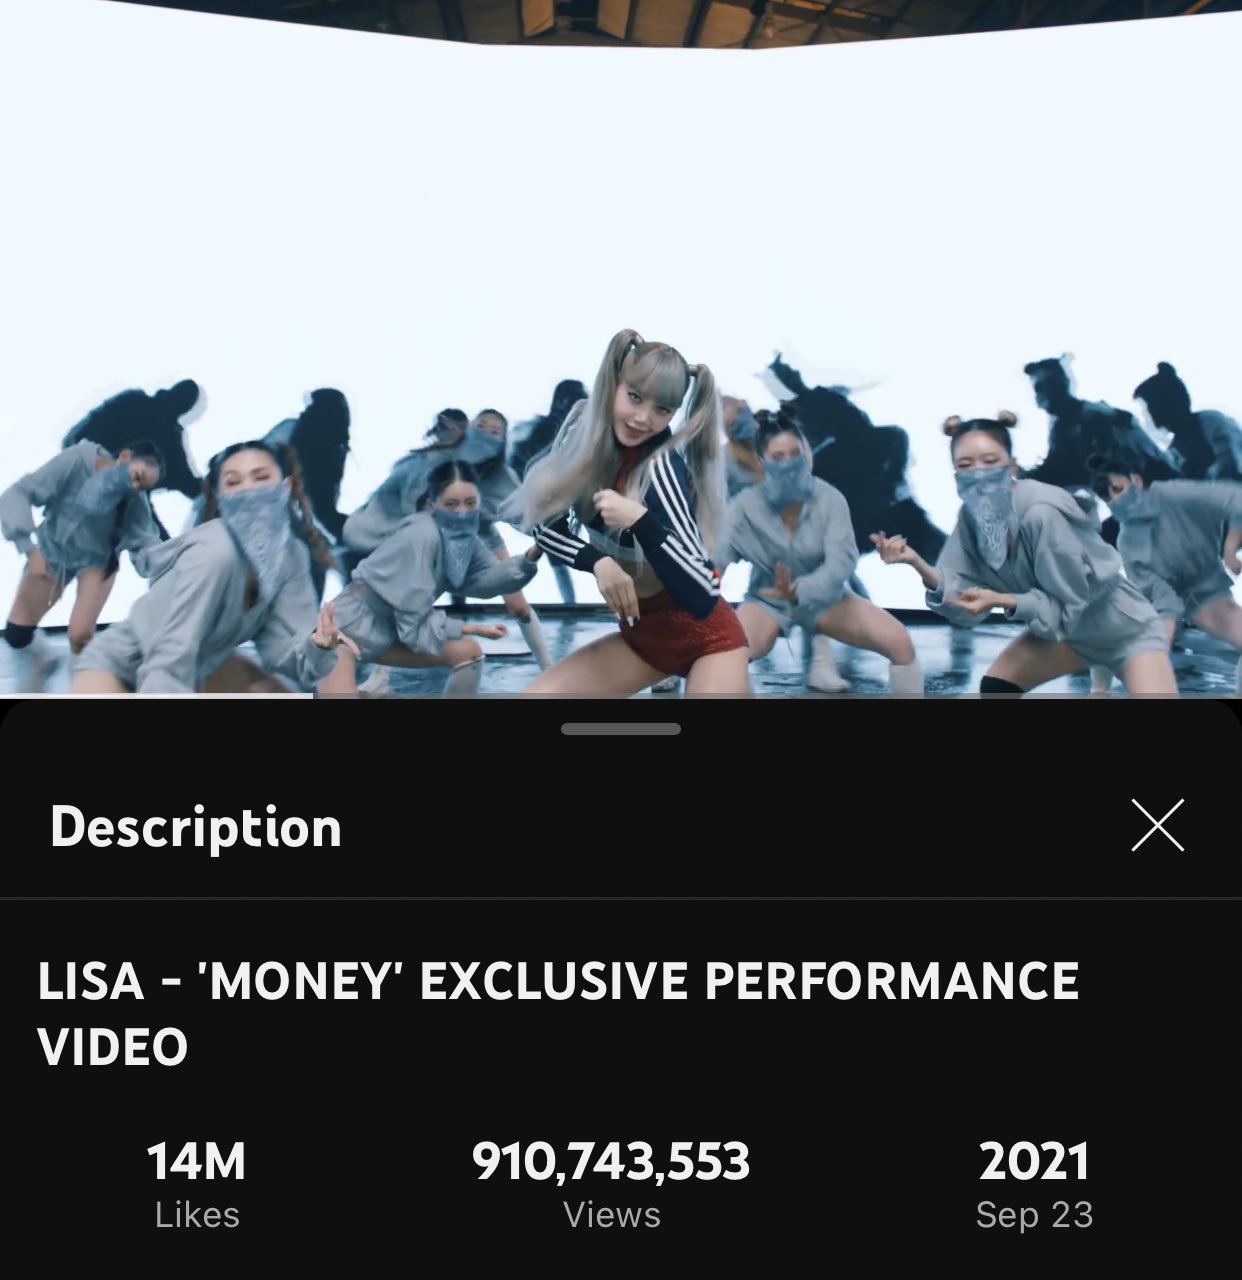Click 'EXCLUSIVE PERFORMANCE' in the title
This screenshot has height=1280, width=1242.
coord(750,981)
